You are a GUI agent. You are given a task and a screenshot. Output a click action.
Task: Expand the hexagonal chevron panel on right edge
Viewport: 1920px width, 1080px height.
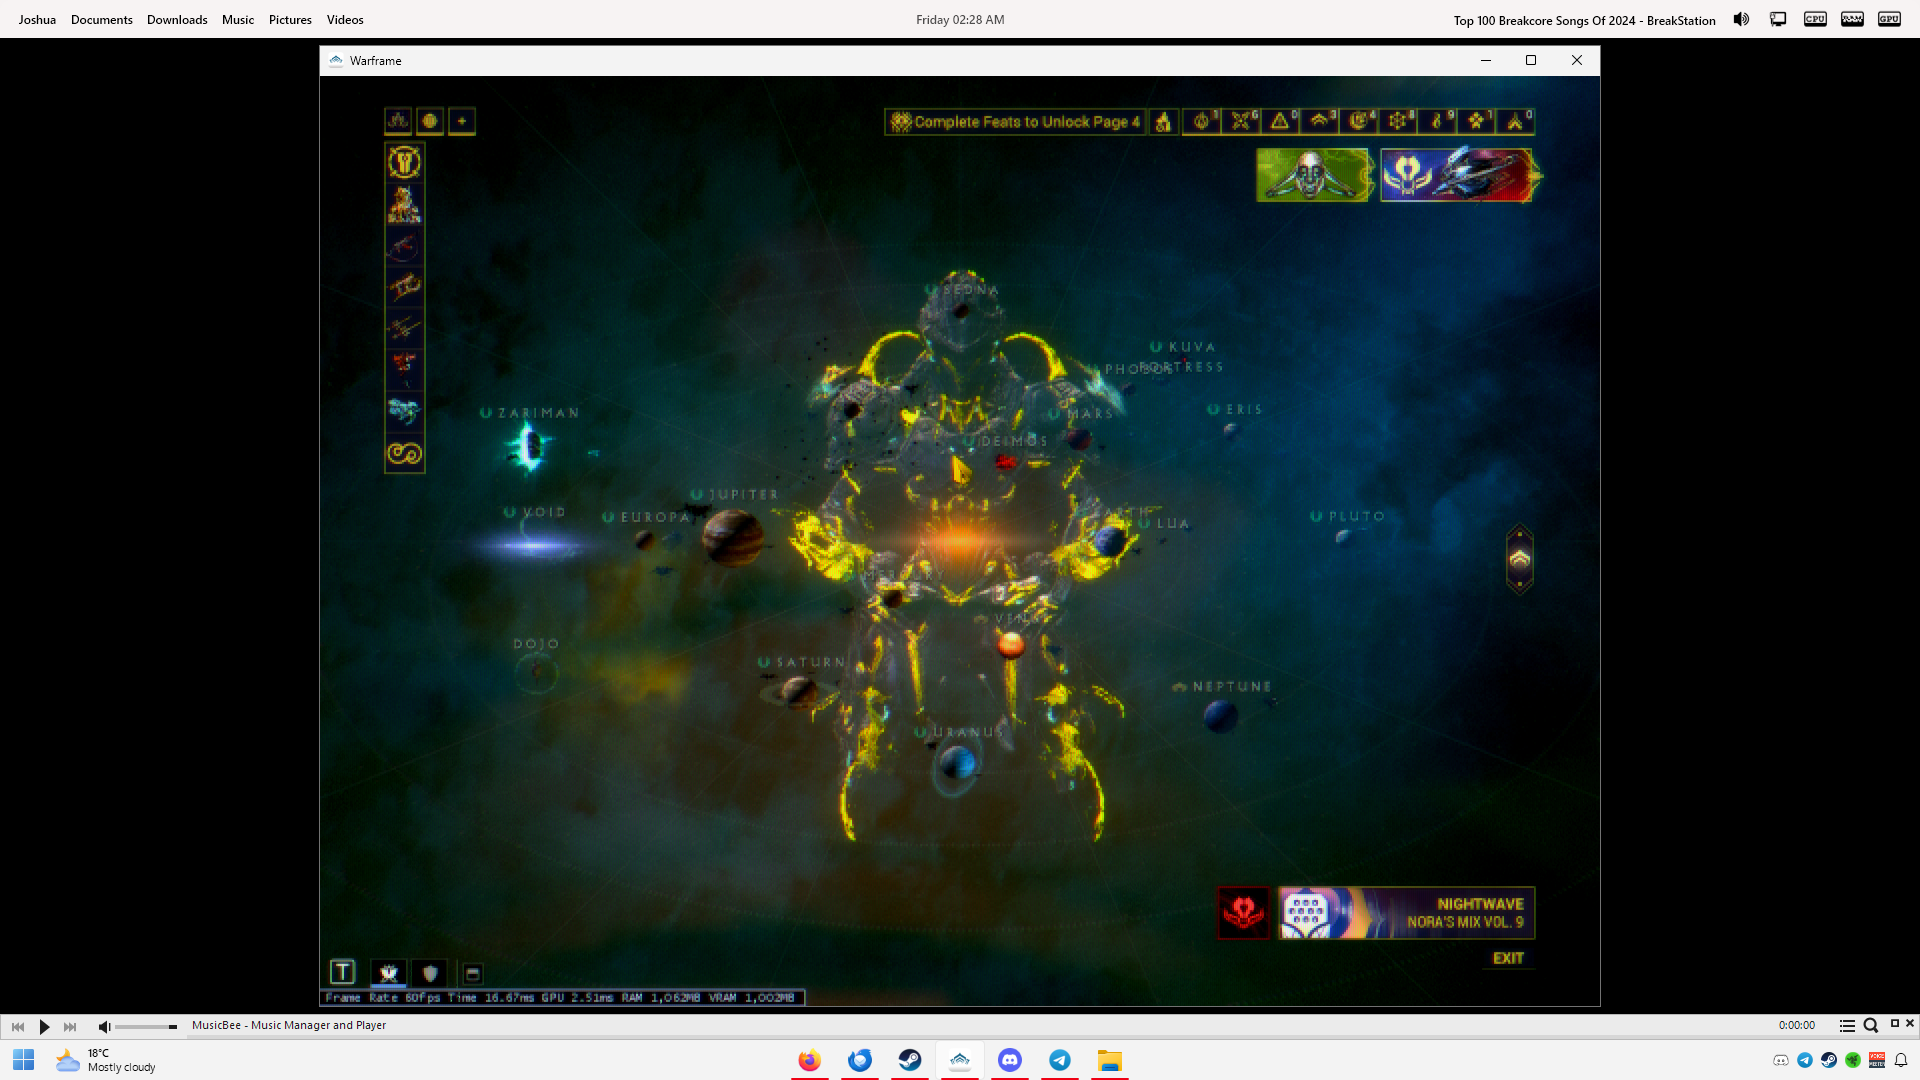[1520, 559]
